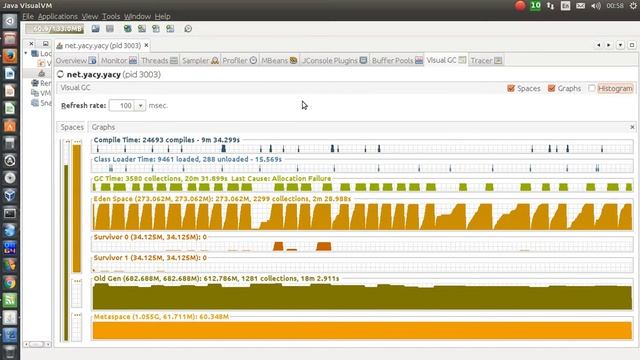Uncheck the Graphs checkbox
This screenshot has height=360, width=640.
tap(551, 88)
